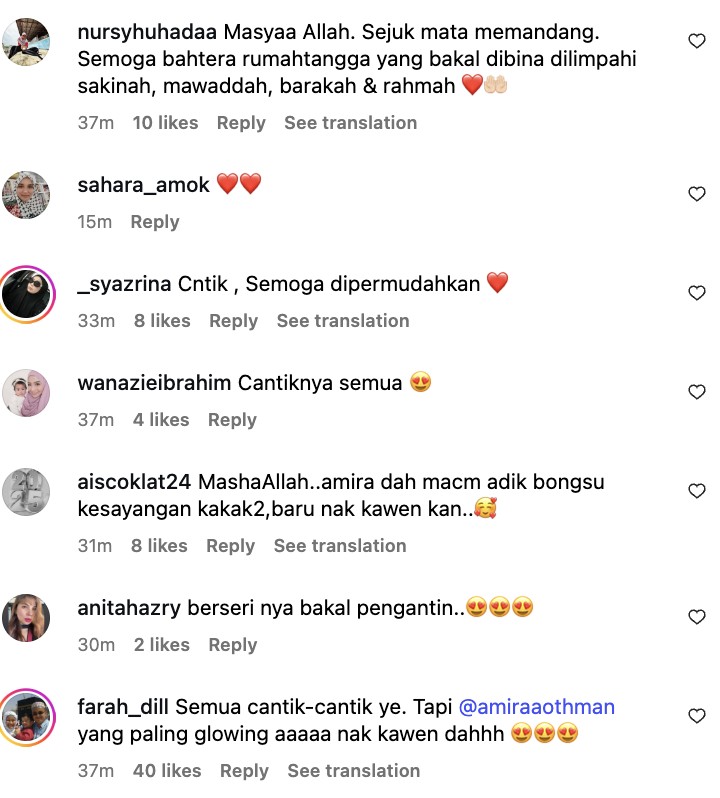Image resolution: width=720 pixels, height=798 pixels.
Task: Tap the heart next to aiscoklat24's comment
Action: pos(697,491)
